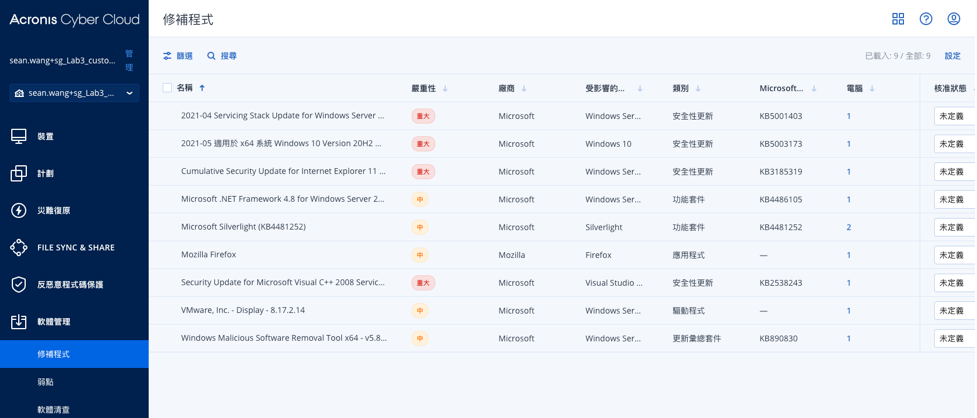Screen dimensions: 977x418
Task: Open FILE SYNC & SHARE section
Action: (x=74, y=247)
